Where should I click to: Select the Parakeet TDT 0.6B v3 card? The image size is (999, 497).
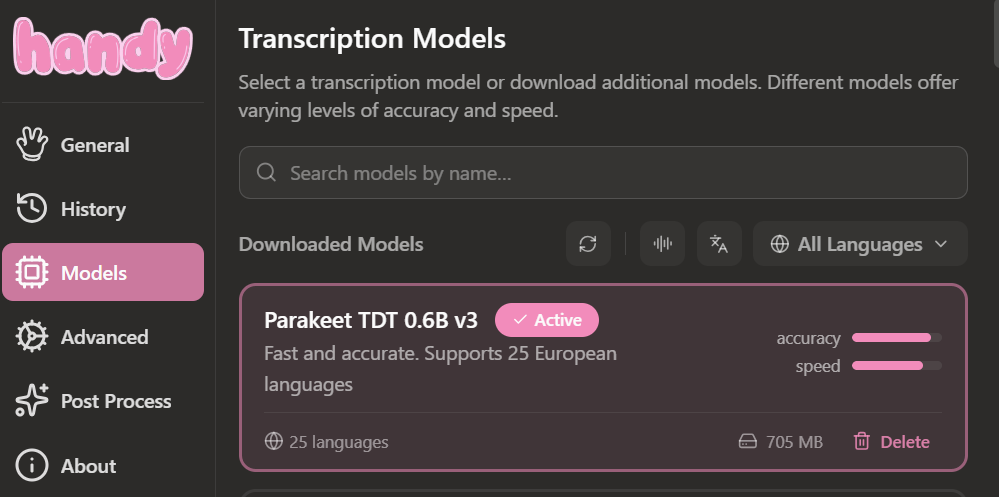pyautogui.click(x=603, y=377)
